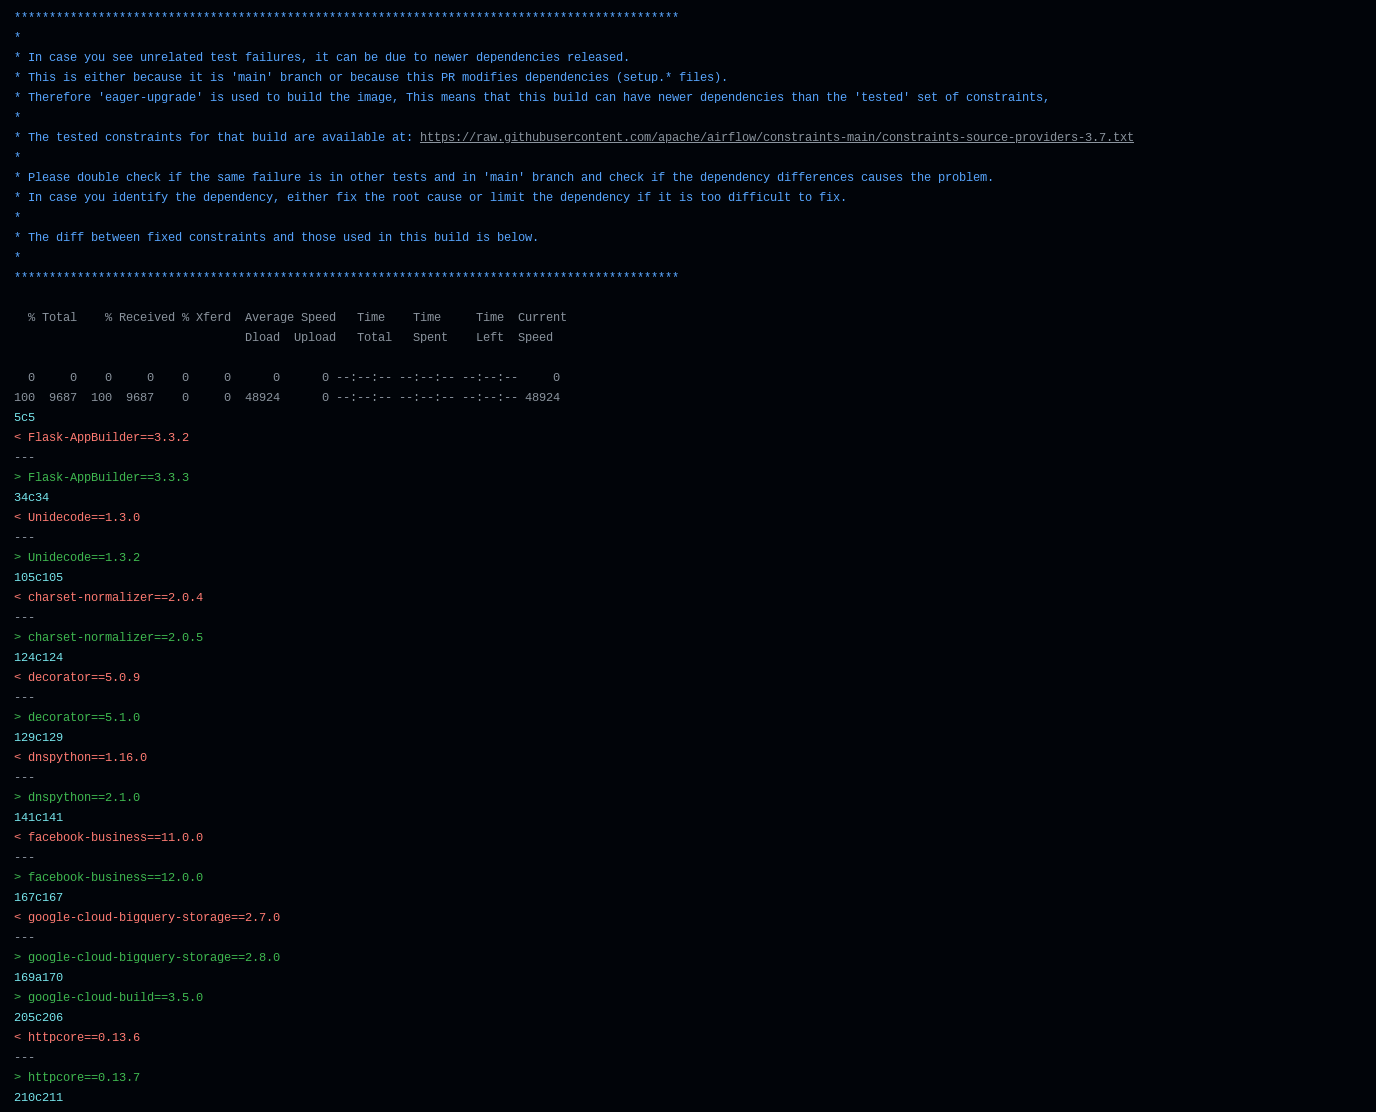Viewport: 1376px width, 1112px height.
Task: Click the added line google-cloud-bigquery-storage==2.8.0
Action: [x=147, y=958]
